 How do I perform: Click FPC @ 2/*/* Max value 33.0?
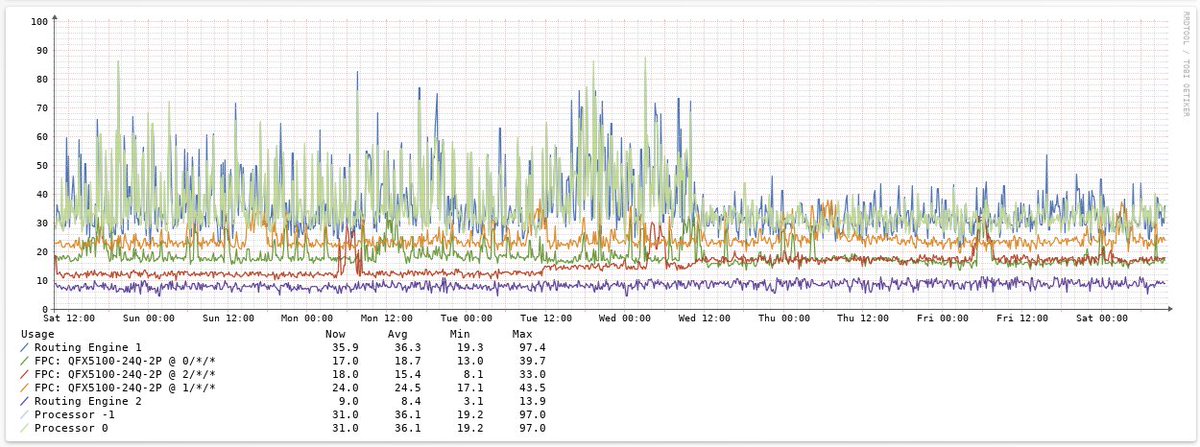(x=531, y=374)
